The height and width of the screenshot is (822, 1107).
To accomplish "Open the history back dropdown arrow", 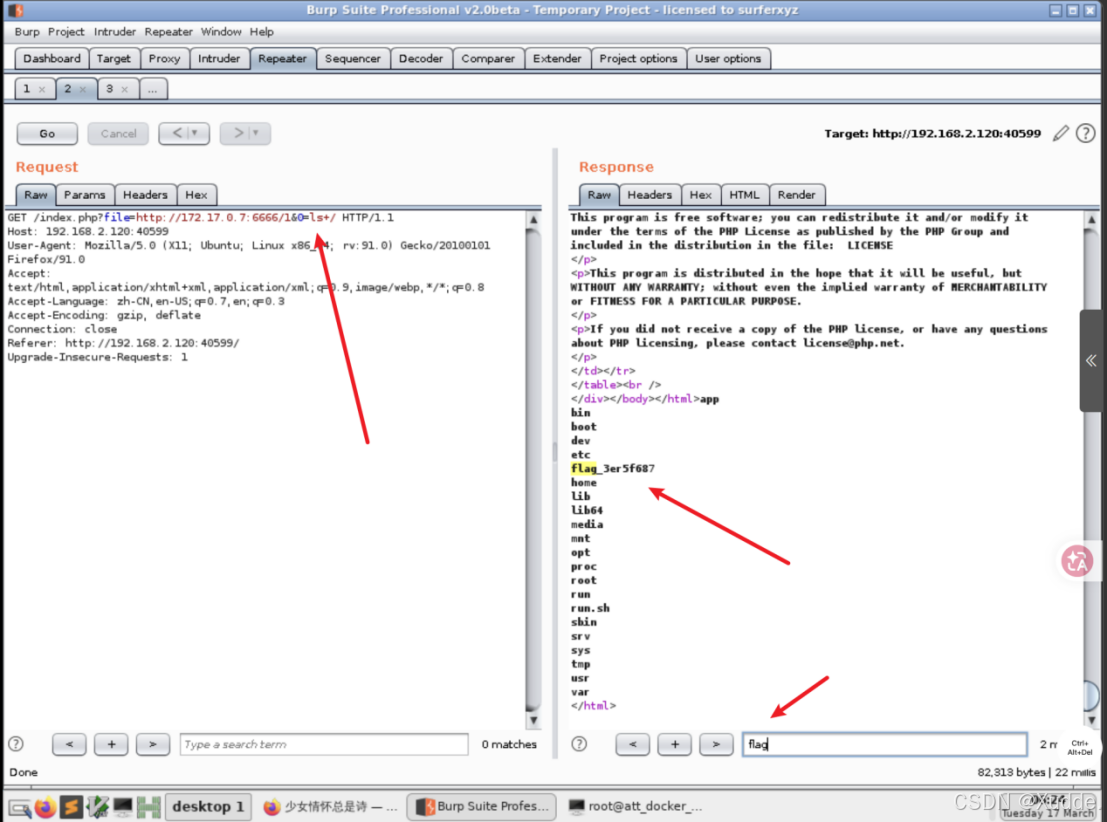I will point(195,133).
